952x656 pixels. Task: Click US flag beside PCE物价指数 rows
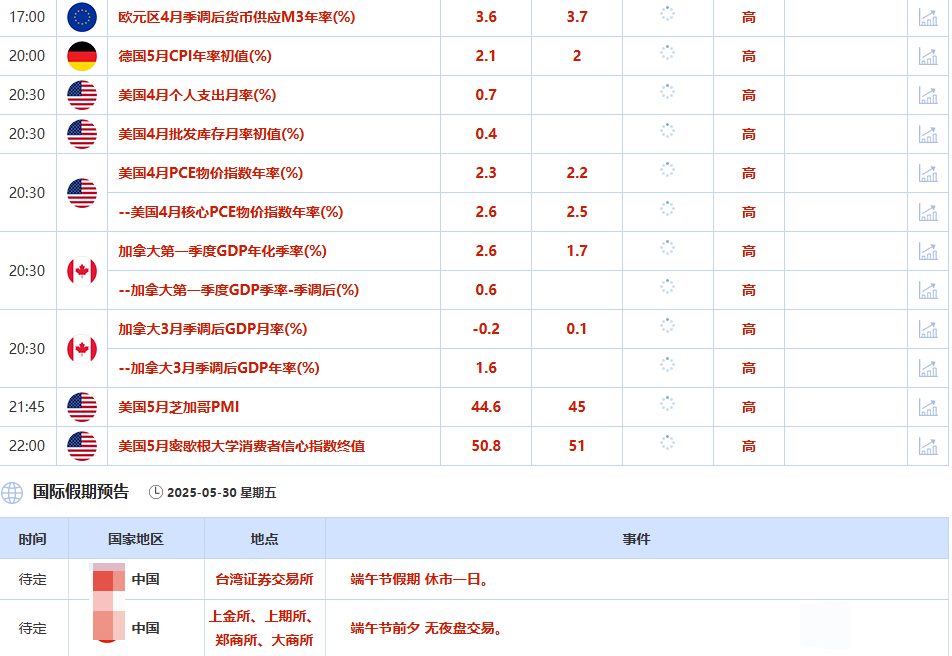tap(82, 193)
